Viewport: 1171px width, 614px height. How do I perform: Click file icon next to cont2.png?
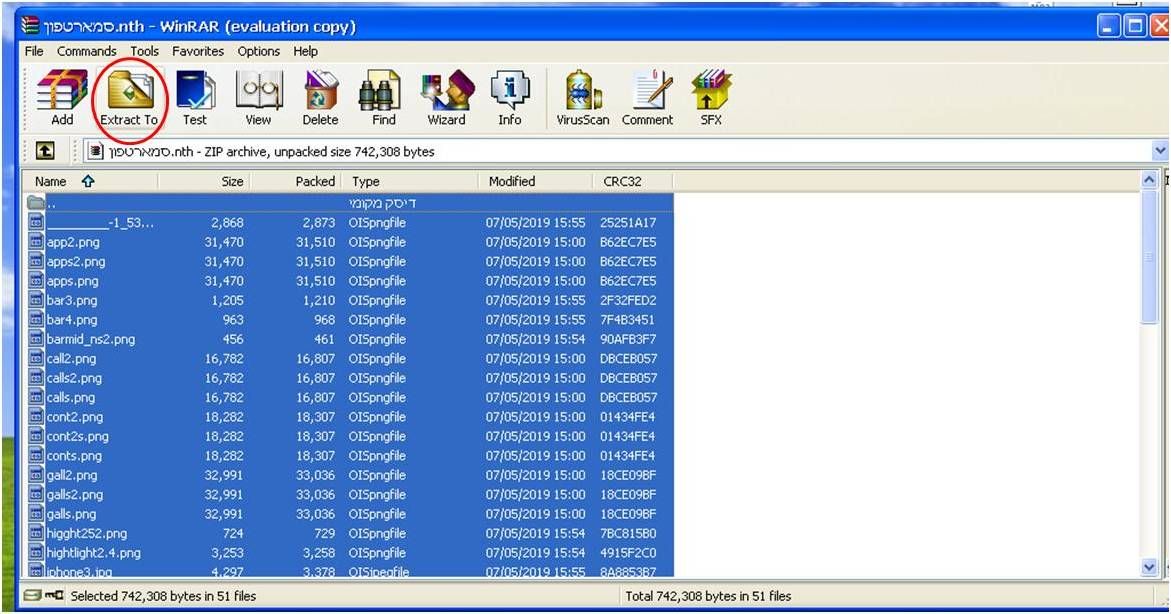coord(36,417)
